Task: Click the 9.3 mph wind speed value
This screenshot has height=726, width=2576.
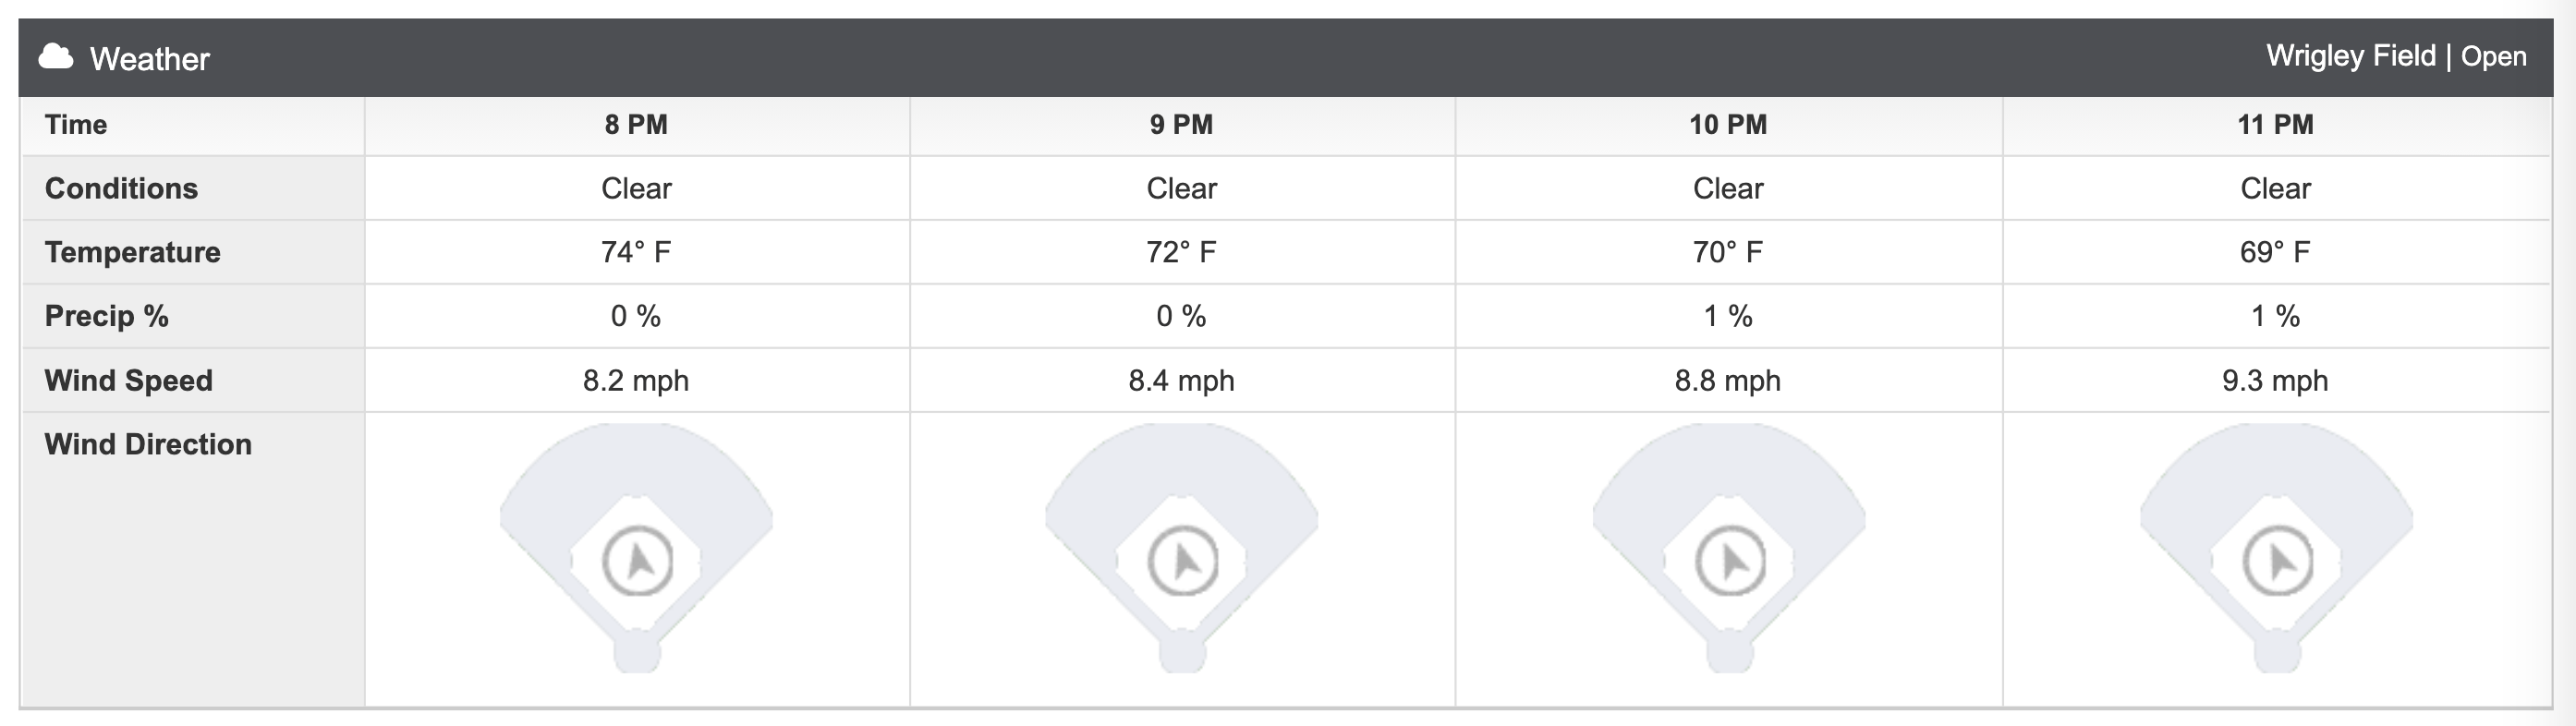Action: pyautogui.click(x=2275, y=381)
